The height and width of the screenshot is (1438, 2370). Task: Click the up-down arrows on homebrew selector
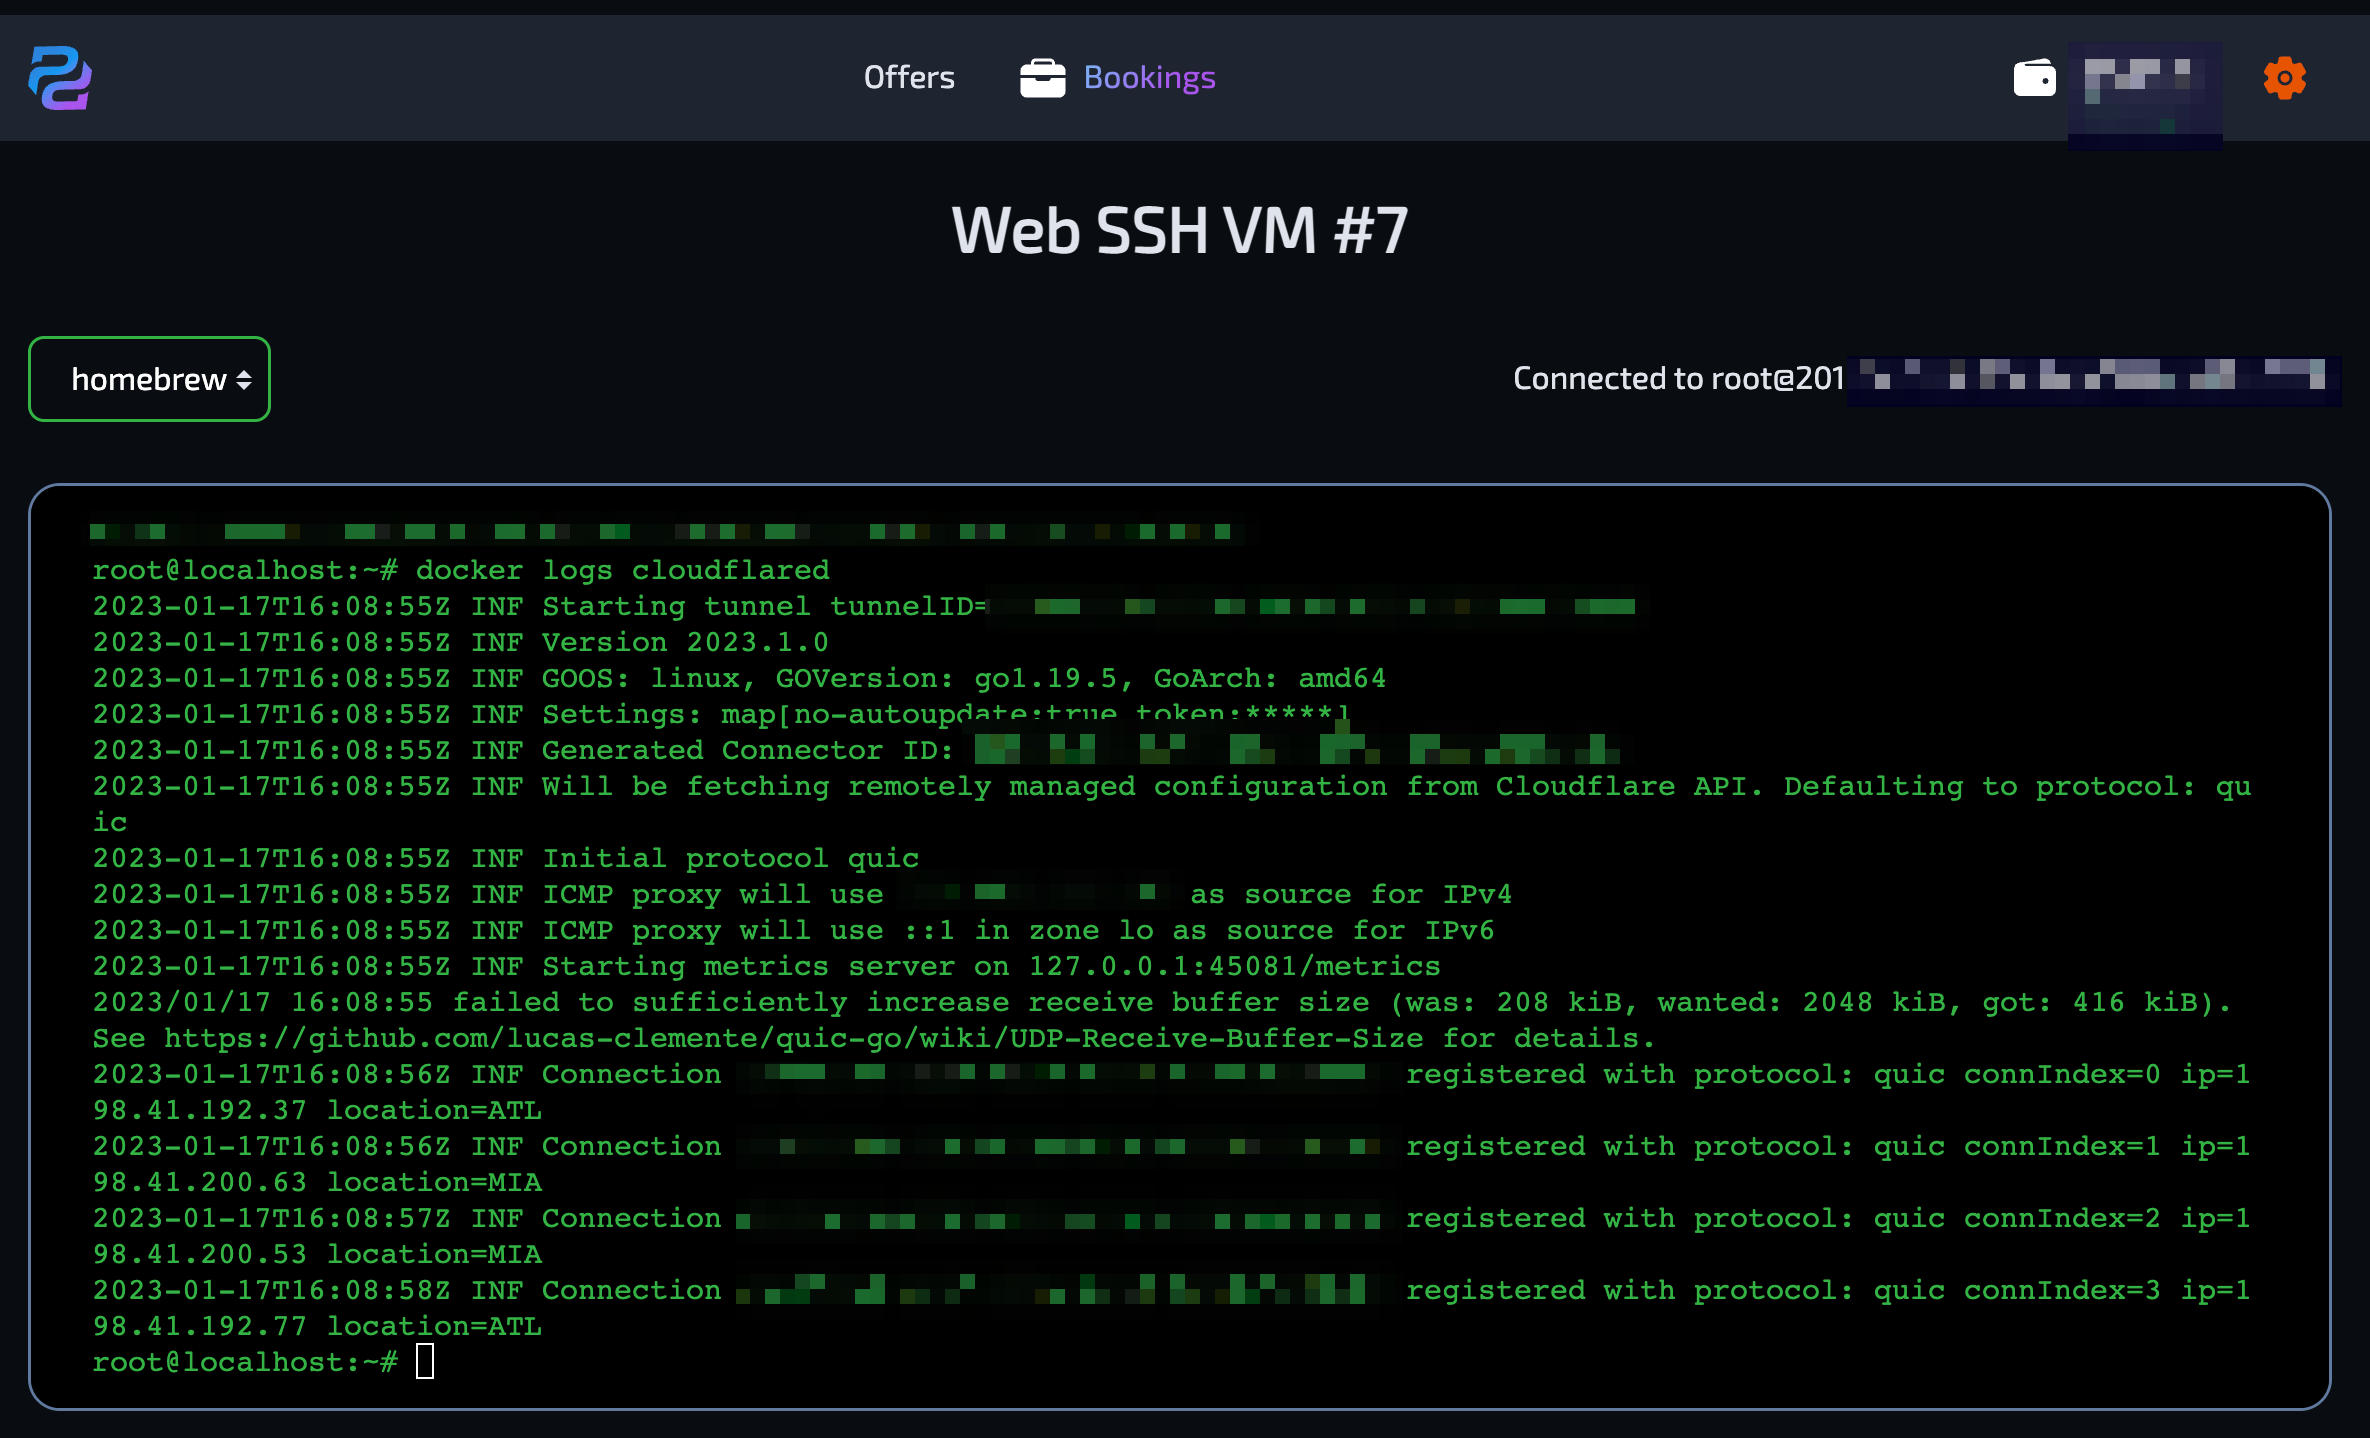tap(244, 380)
